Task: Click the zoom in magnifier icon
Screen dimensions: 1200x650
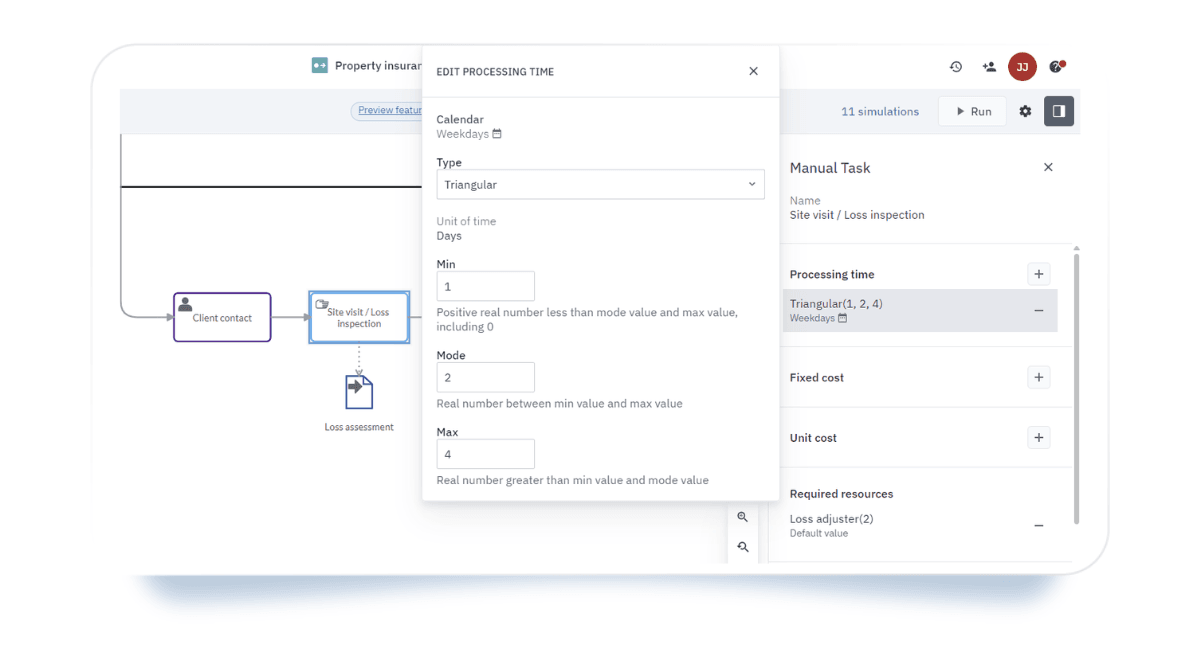Action: pos(742,517)
